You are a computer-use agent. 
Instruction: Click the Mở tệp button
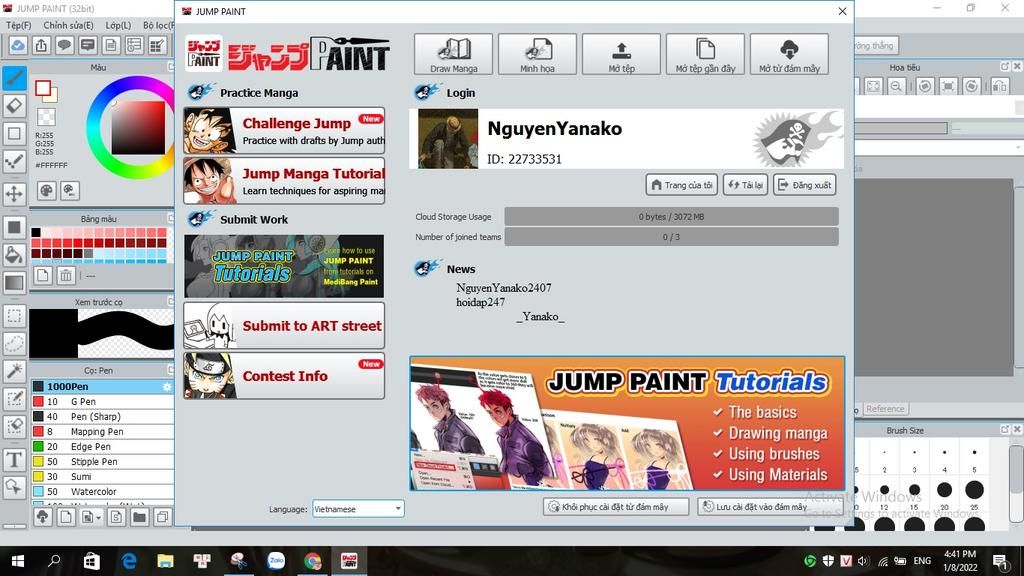pos(622,55)
